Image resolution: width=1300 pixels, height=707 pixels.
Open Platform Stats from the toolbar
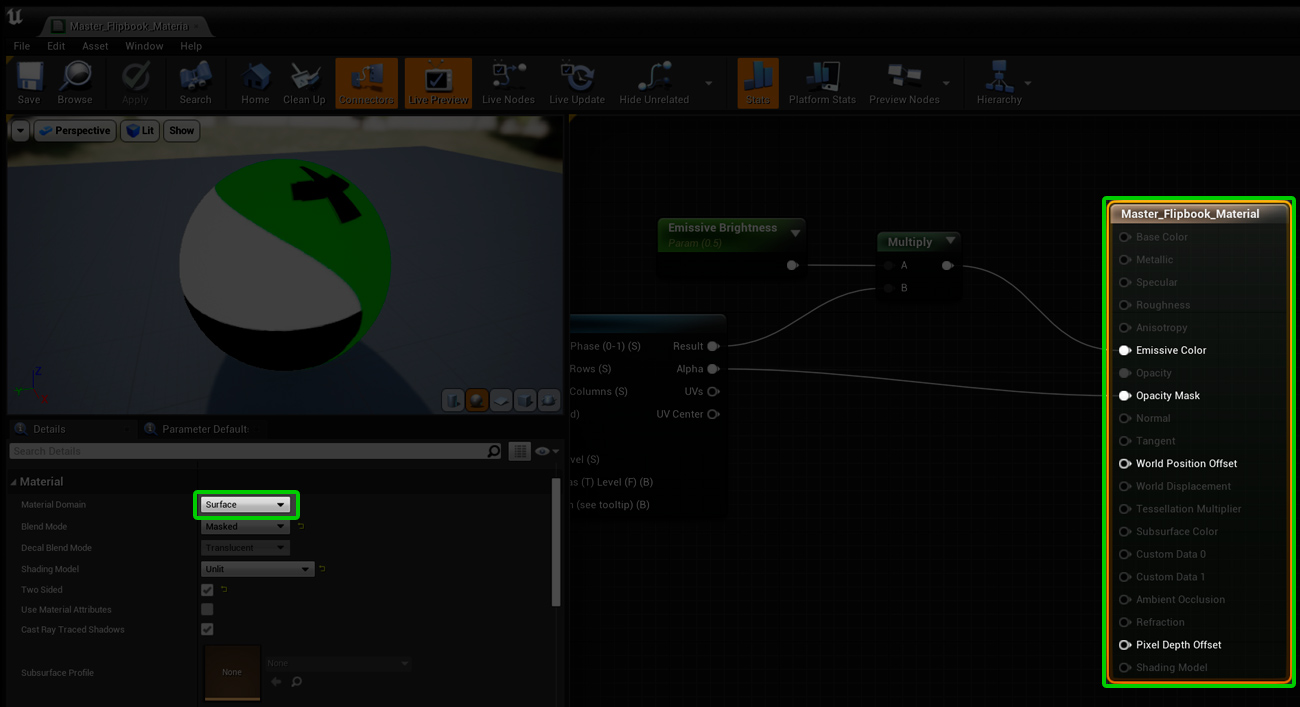(822, 83)
